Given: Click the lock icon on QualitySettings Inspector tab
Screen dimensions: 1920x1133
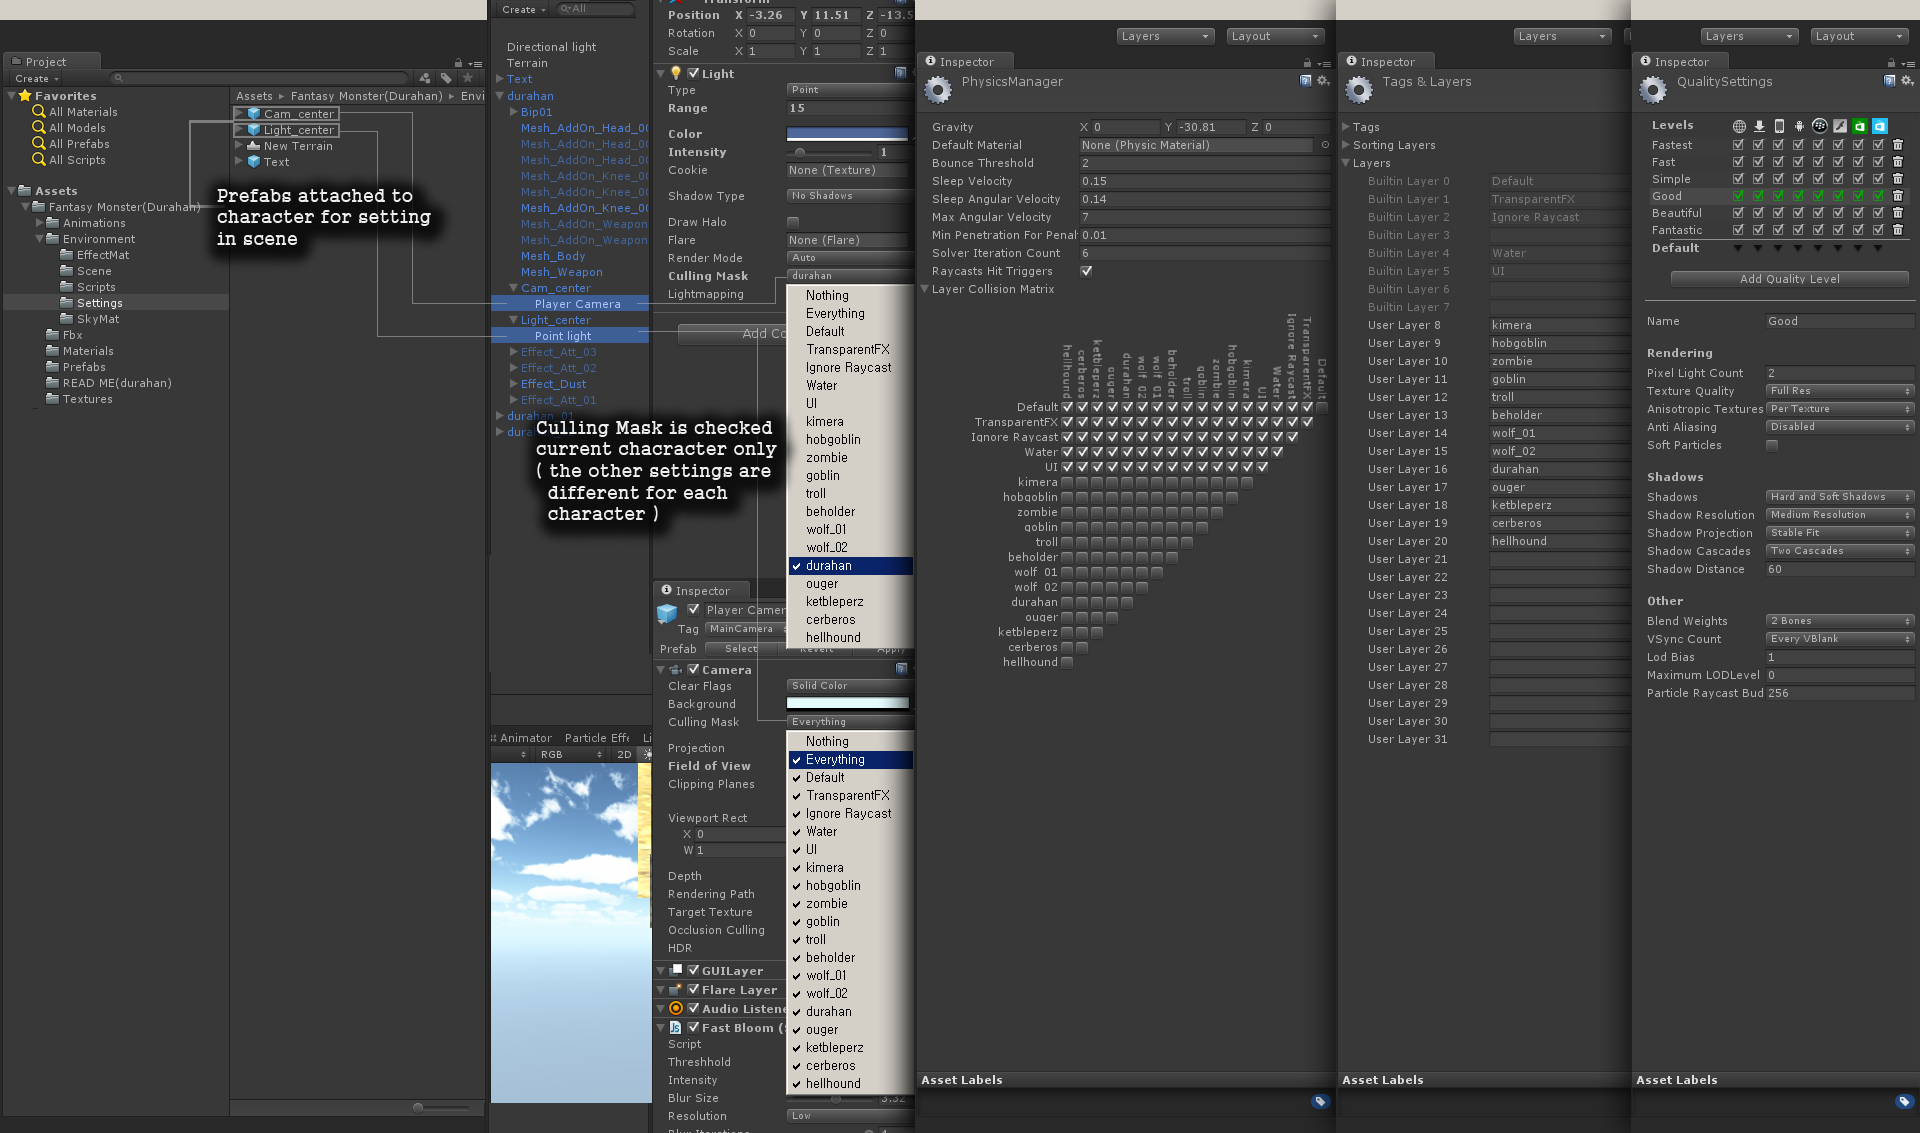Looking at the screenshot, I should (x=1891, y=63).
